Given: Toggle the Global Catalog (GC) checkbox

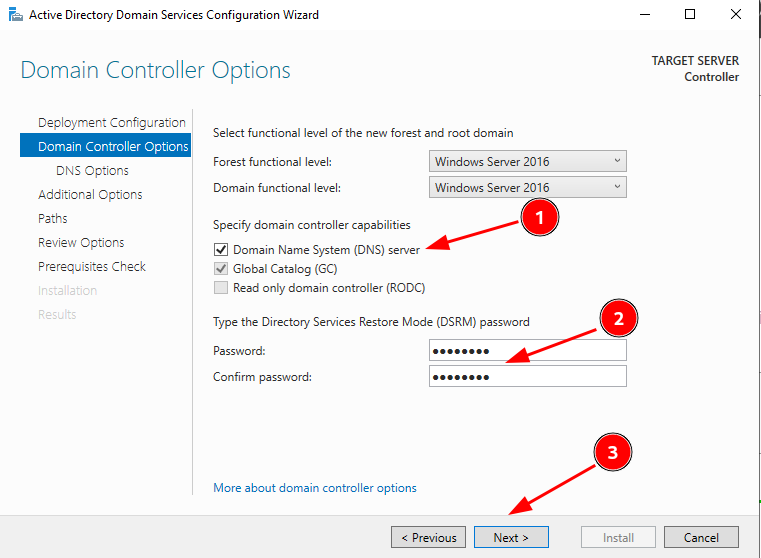Looking at the screenshot, I should coord(221,268).
